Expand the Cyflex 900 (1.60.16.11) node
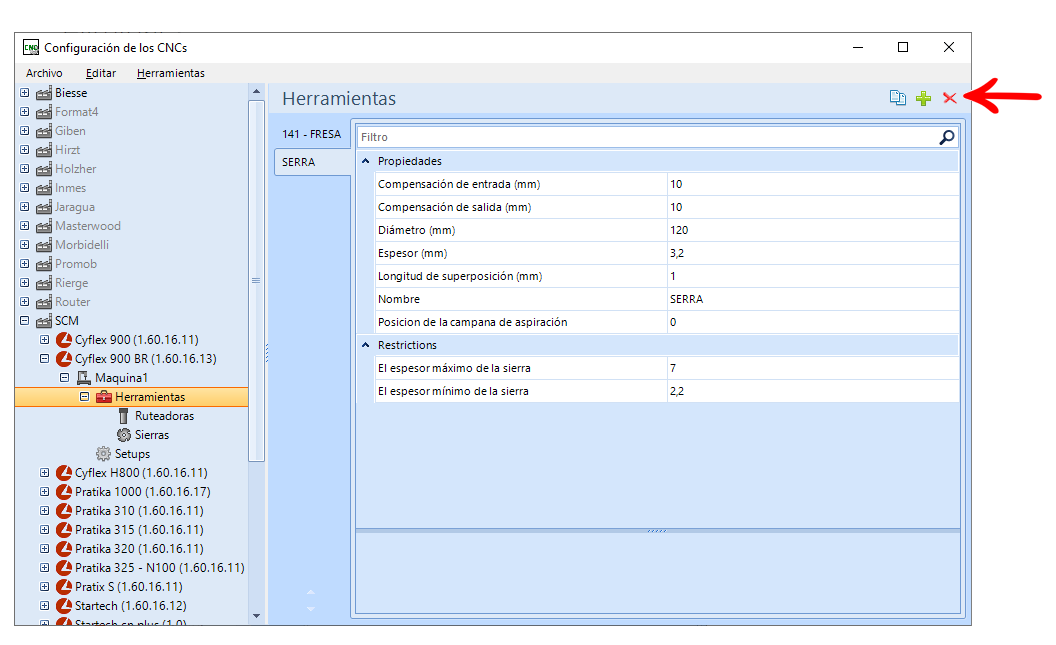Screen dimensions: 1056x645 click(x=44, y=340)
